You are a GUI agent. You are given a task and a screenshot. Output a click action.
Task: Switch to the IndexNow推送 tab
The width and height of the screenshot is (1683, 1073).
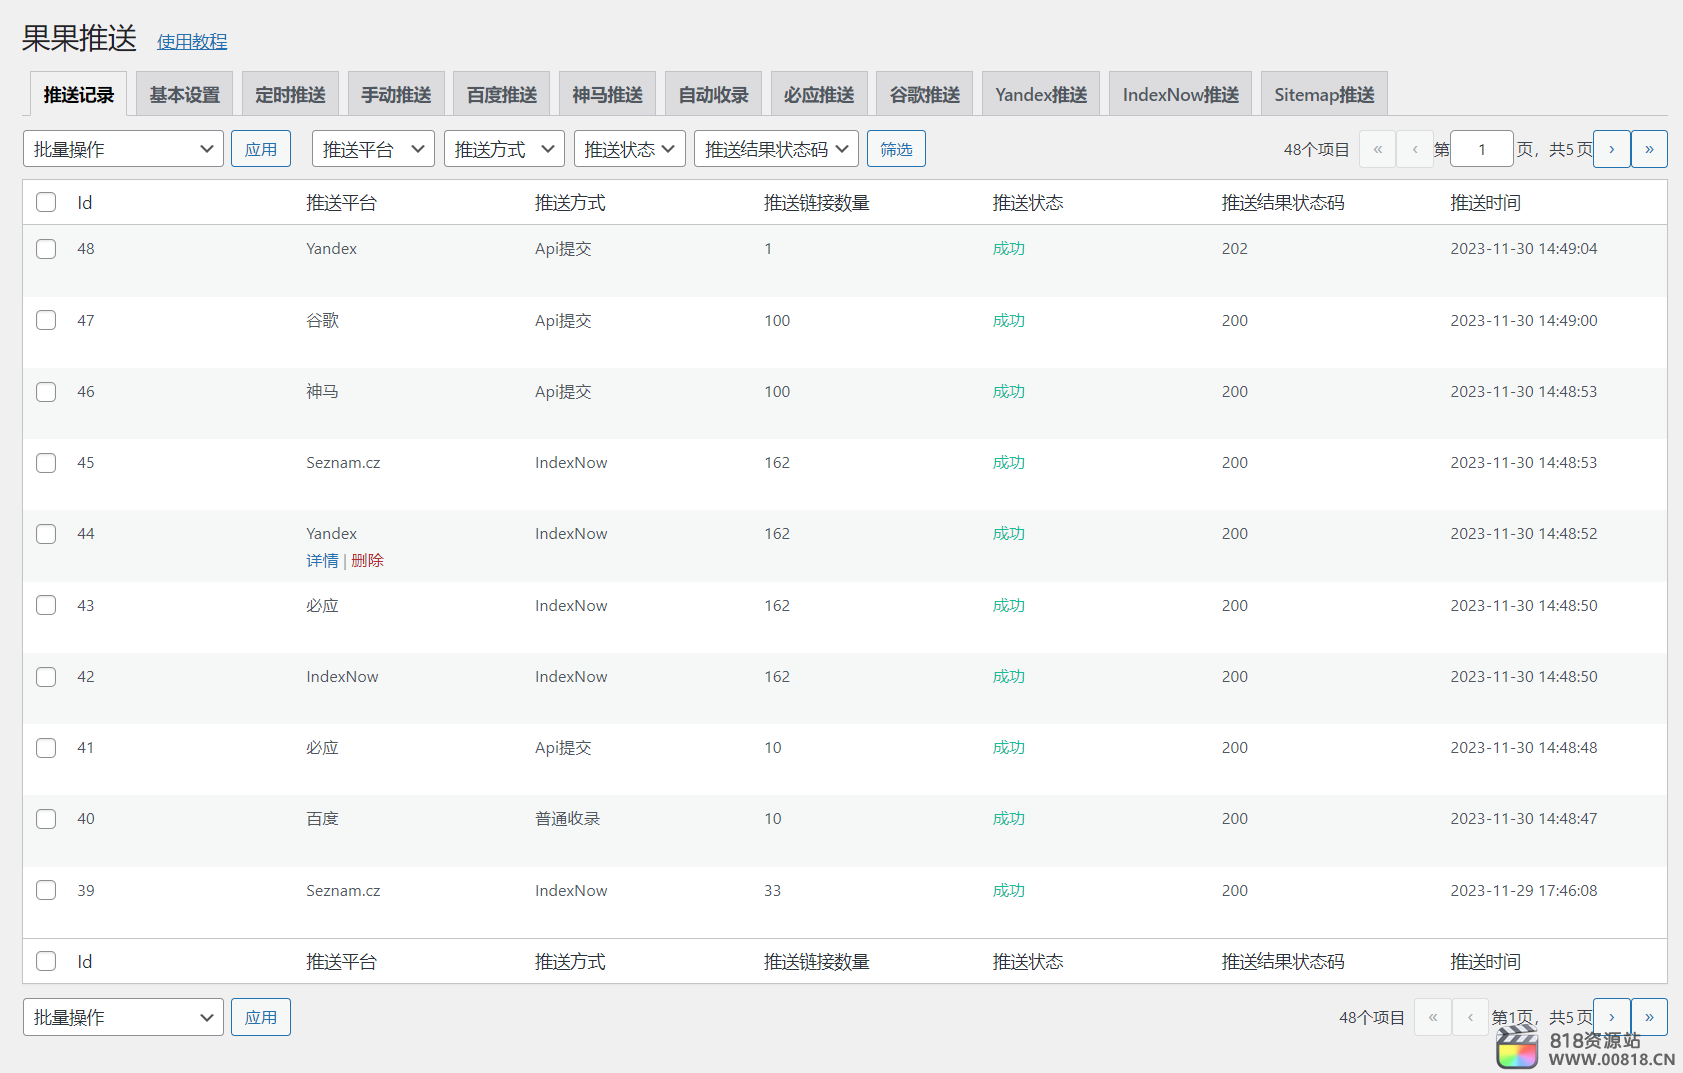(x=1180, y=95)
